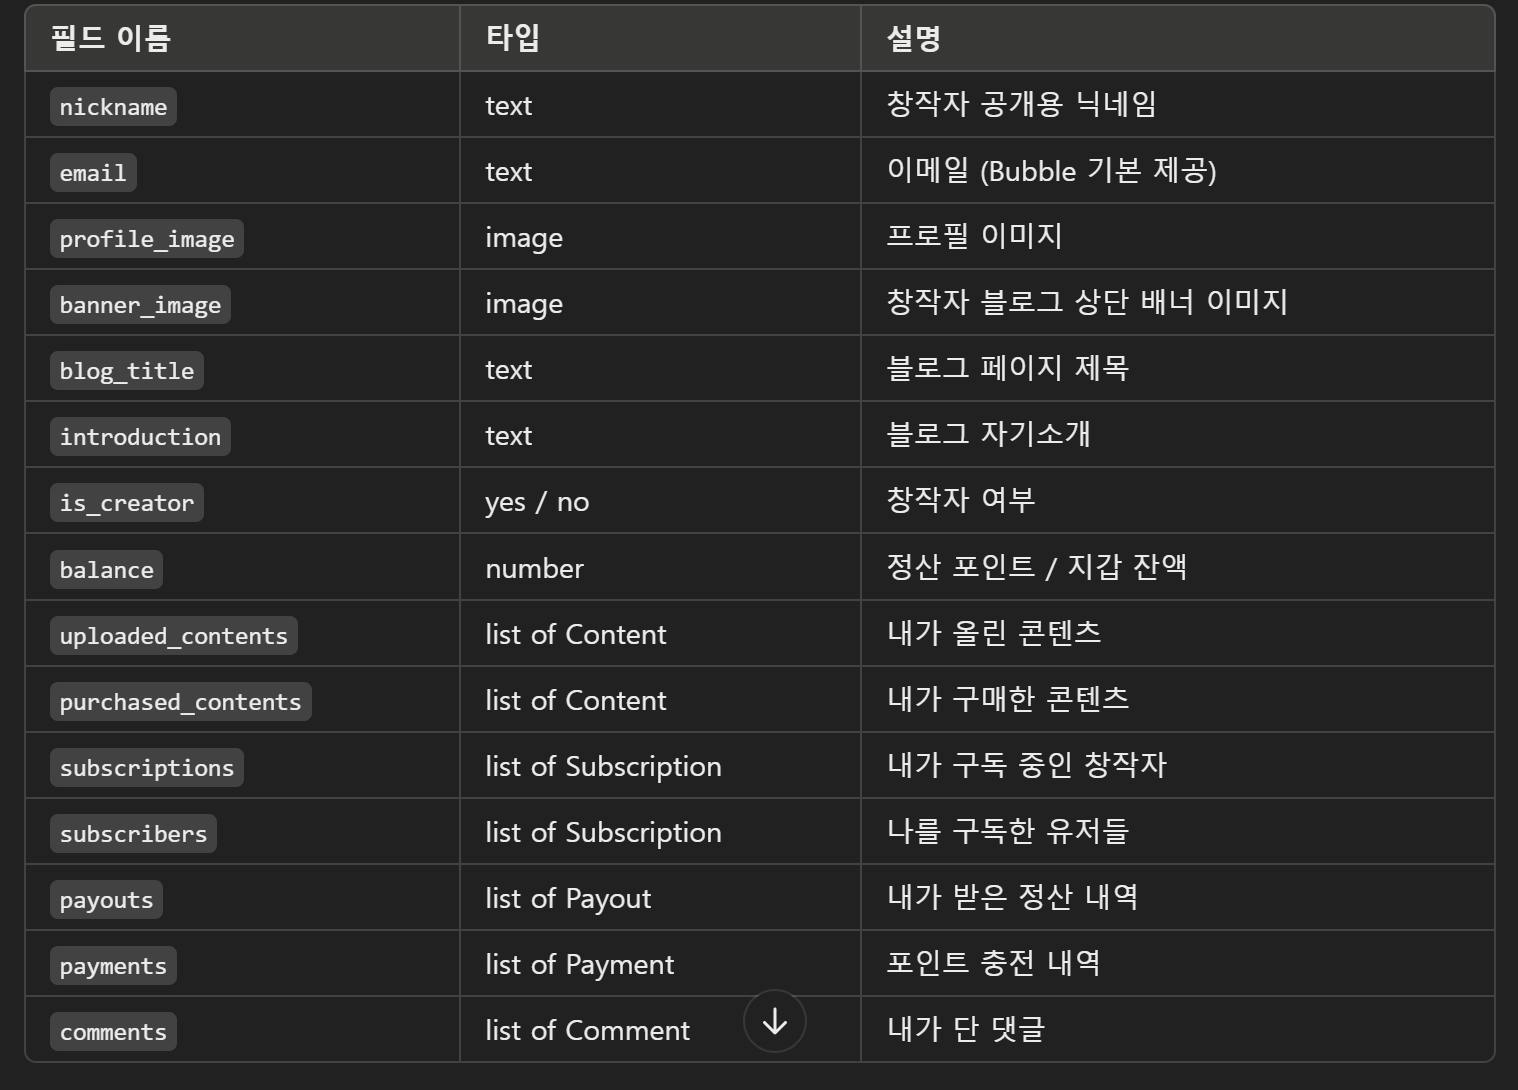The image size is (1518, 1090).
Task: Click the blog_title field tag
Action: [x=127, y=371]
